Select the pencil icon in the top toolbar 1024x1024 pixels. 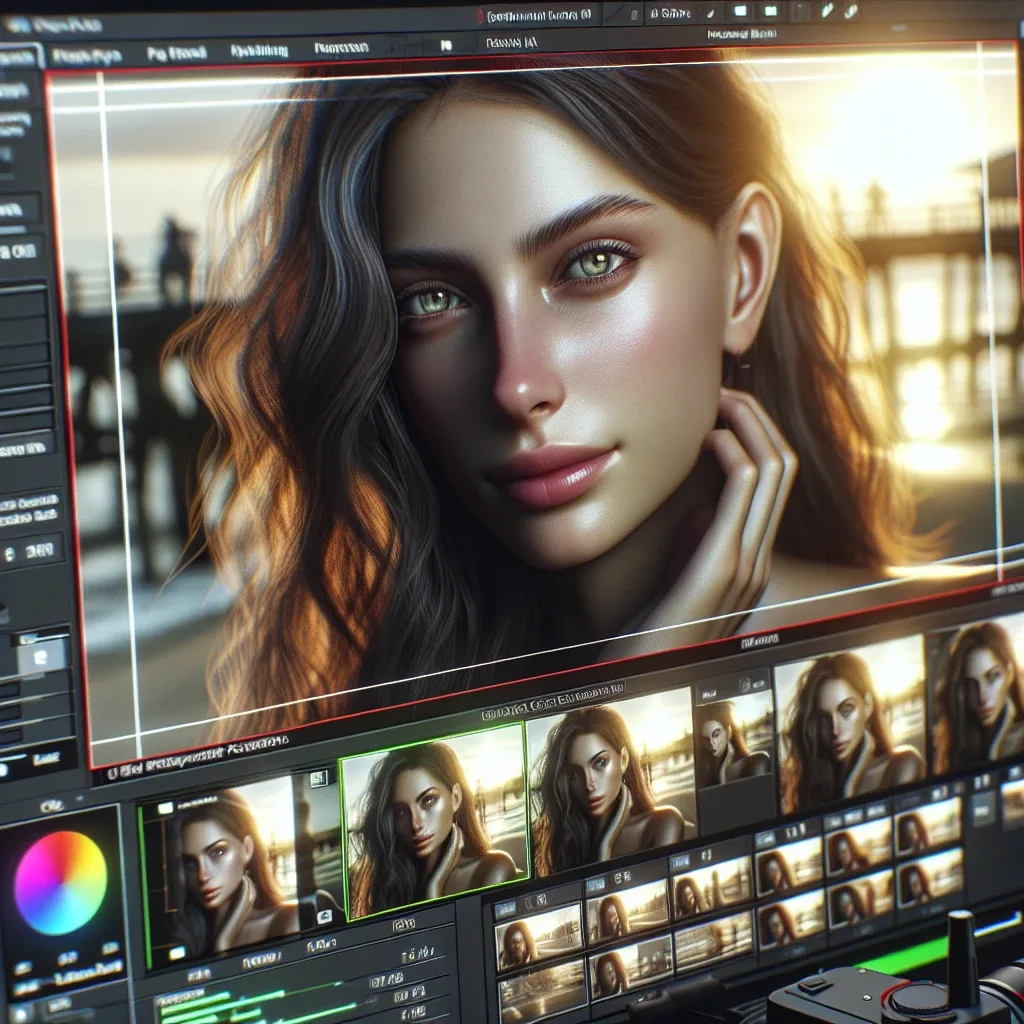pyautogui.click(x=827, y=11)
